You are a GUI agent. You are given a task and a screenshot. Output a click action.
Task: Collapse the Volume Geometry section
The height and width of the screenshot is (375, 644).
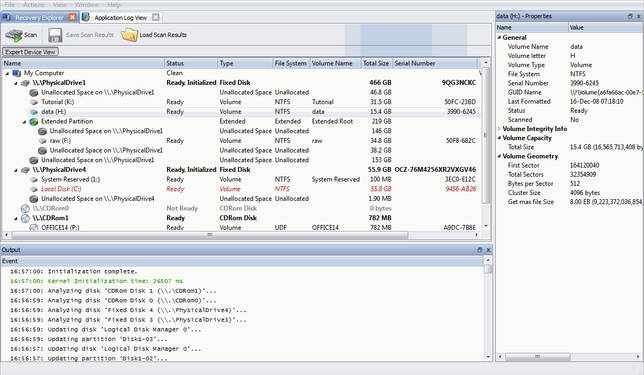pos(500,156)
